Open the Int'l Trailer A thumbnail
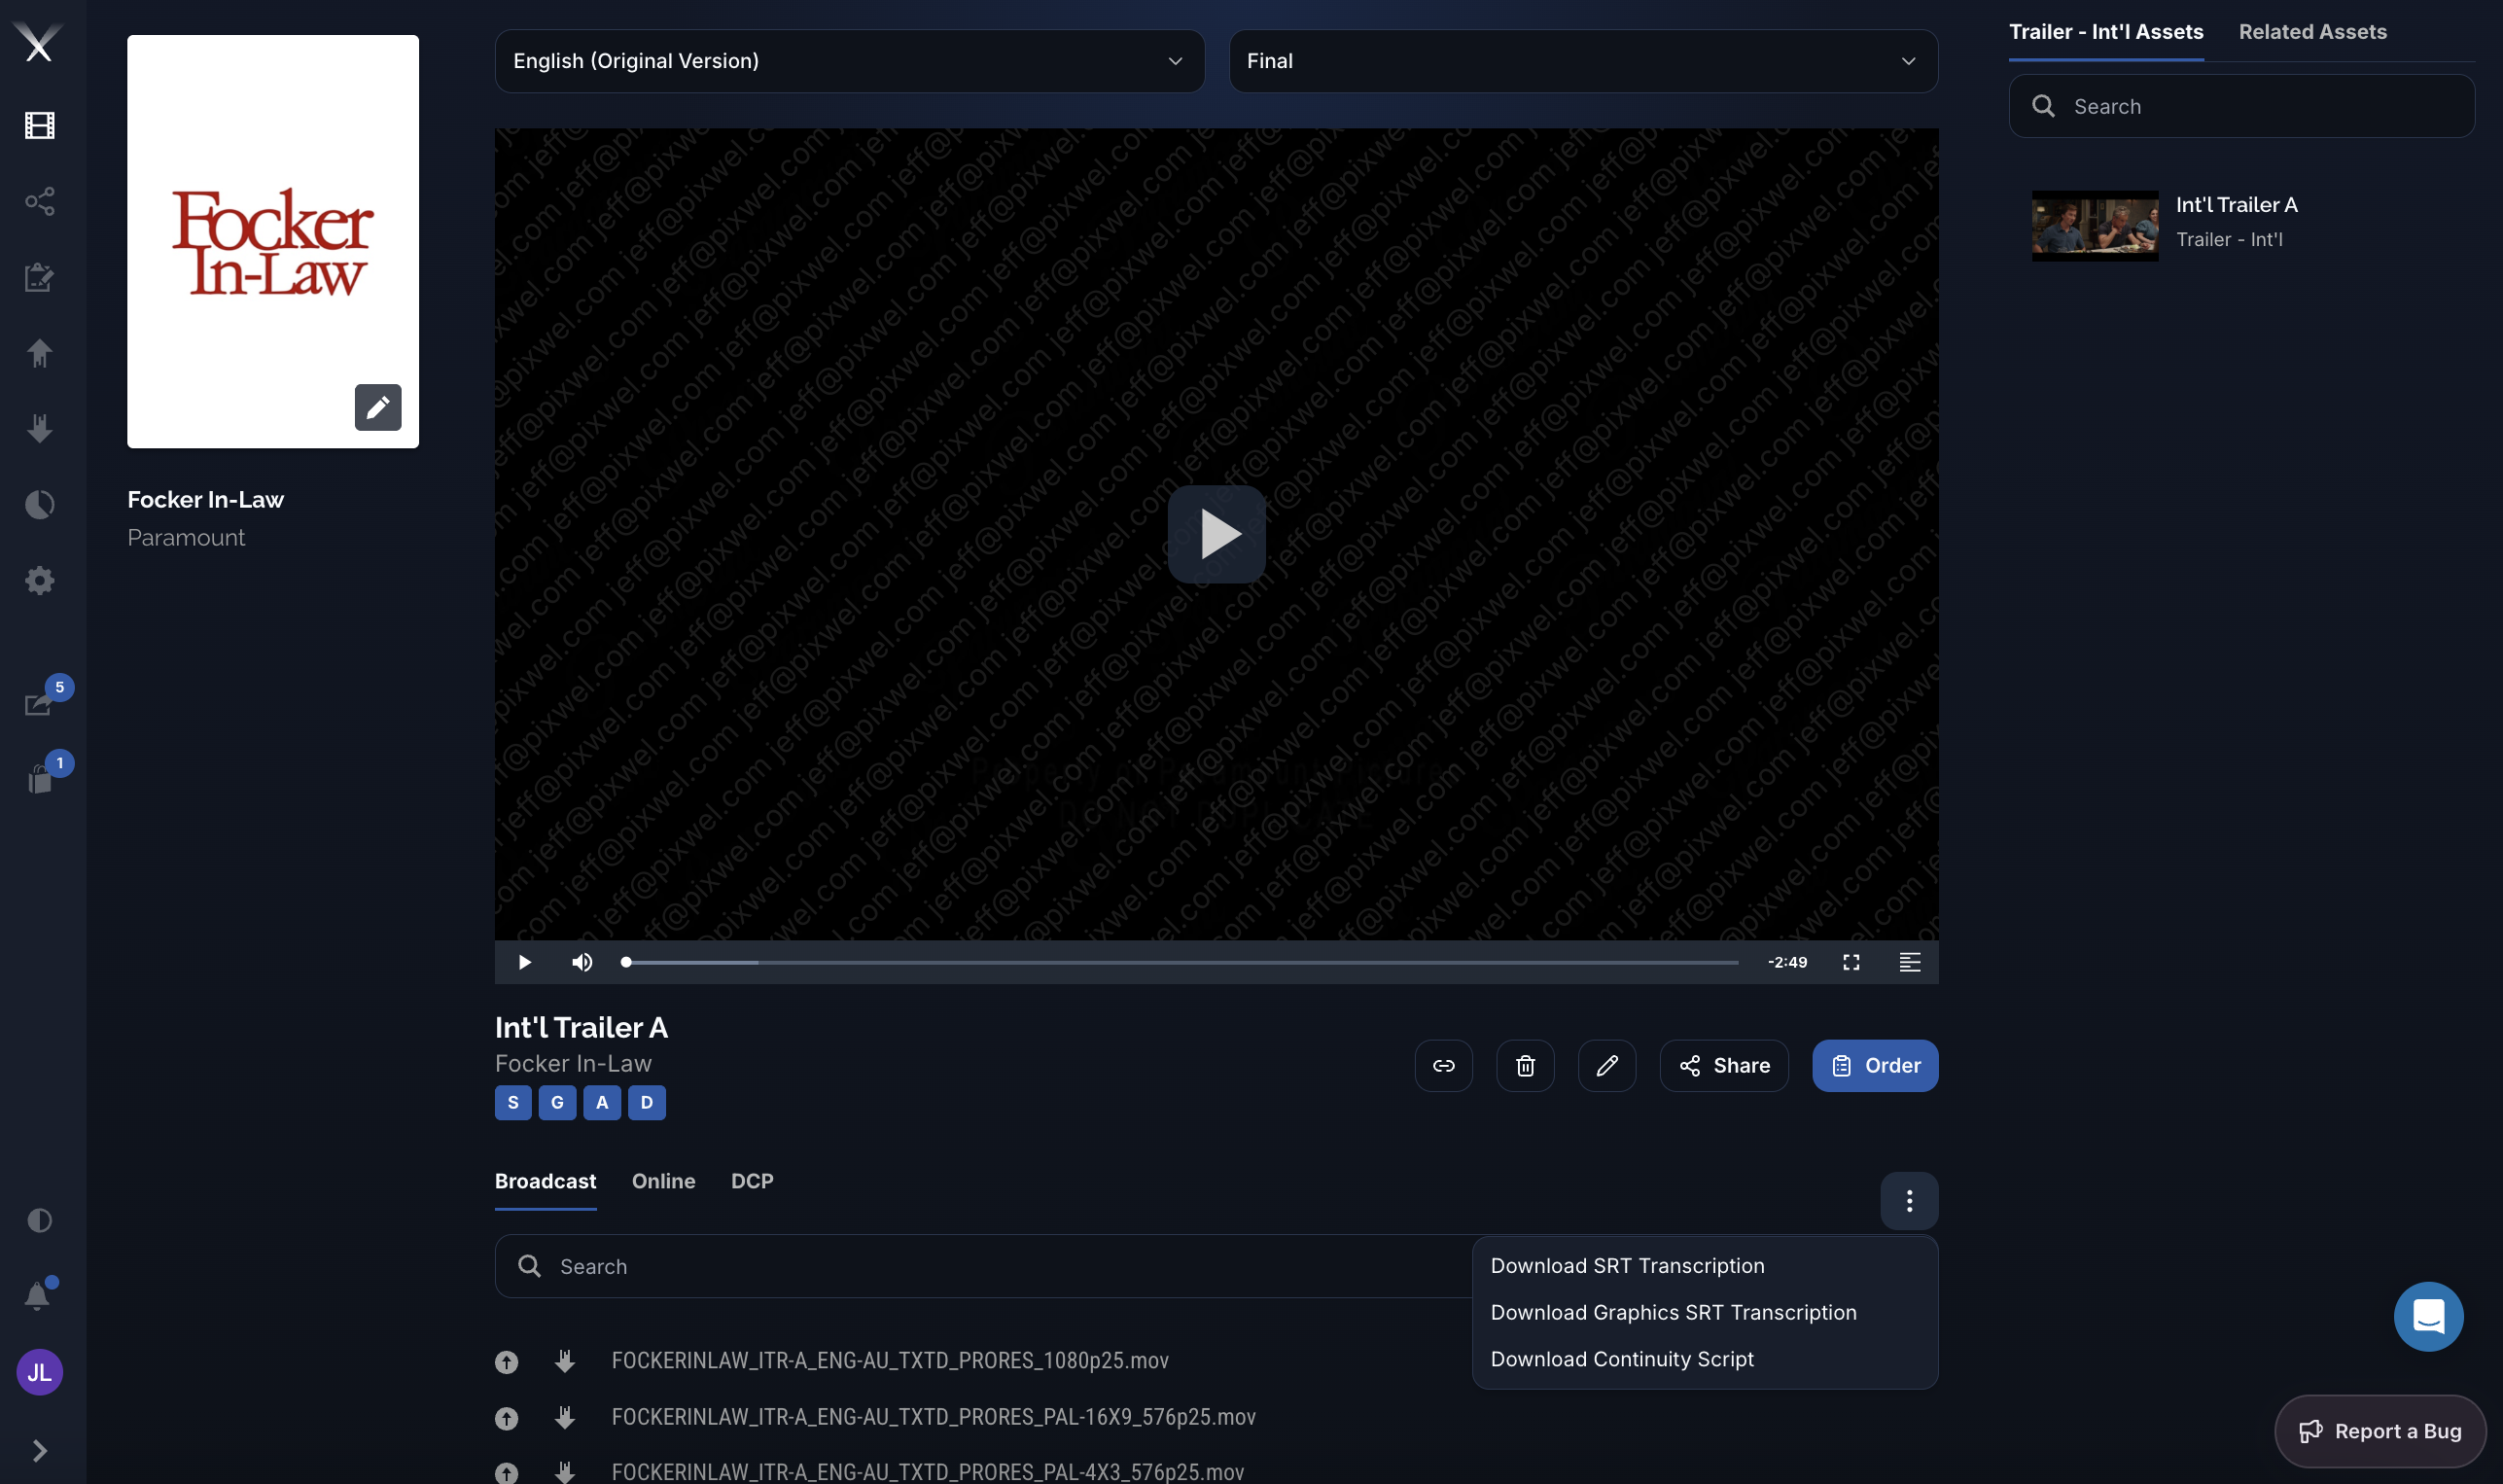This screenshot has height=1484, width=2503. 2094,226
